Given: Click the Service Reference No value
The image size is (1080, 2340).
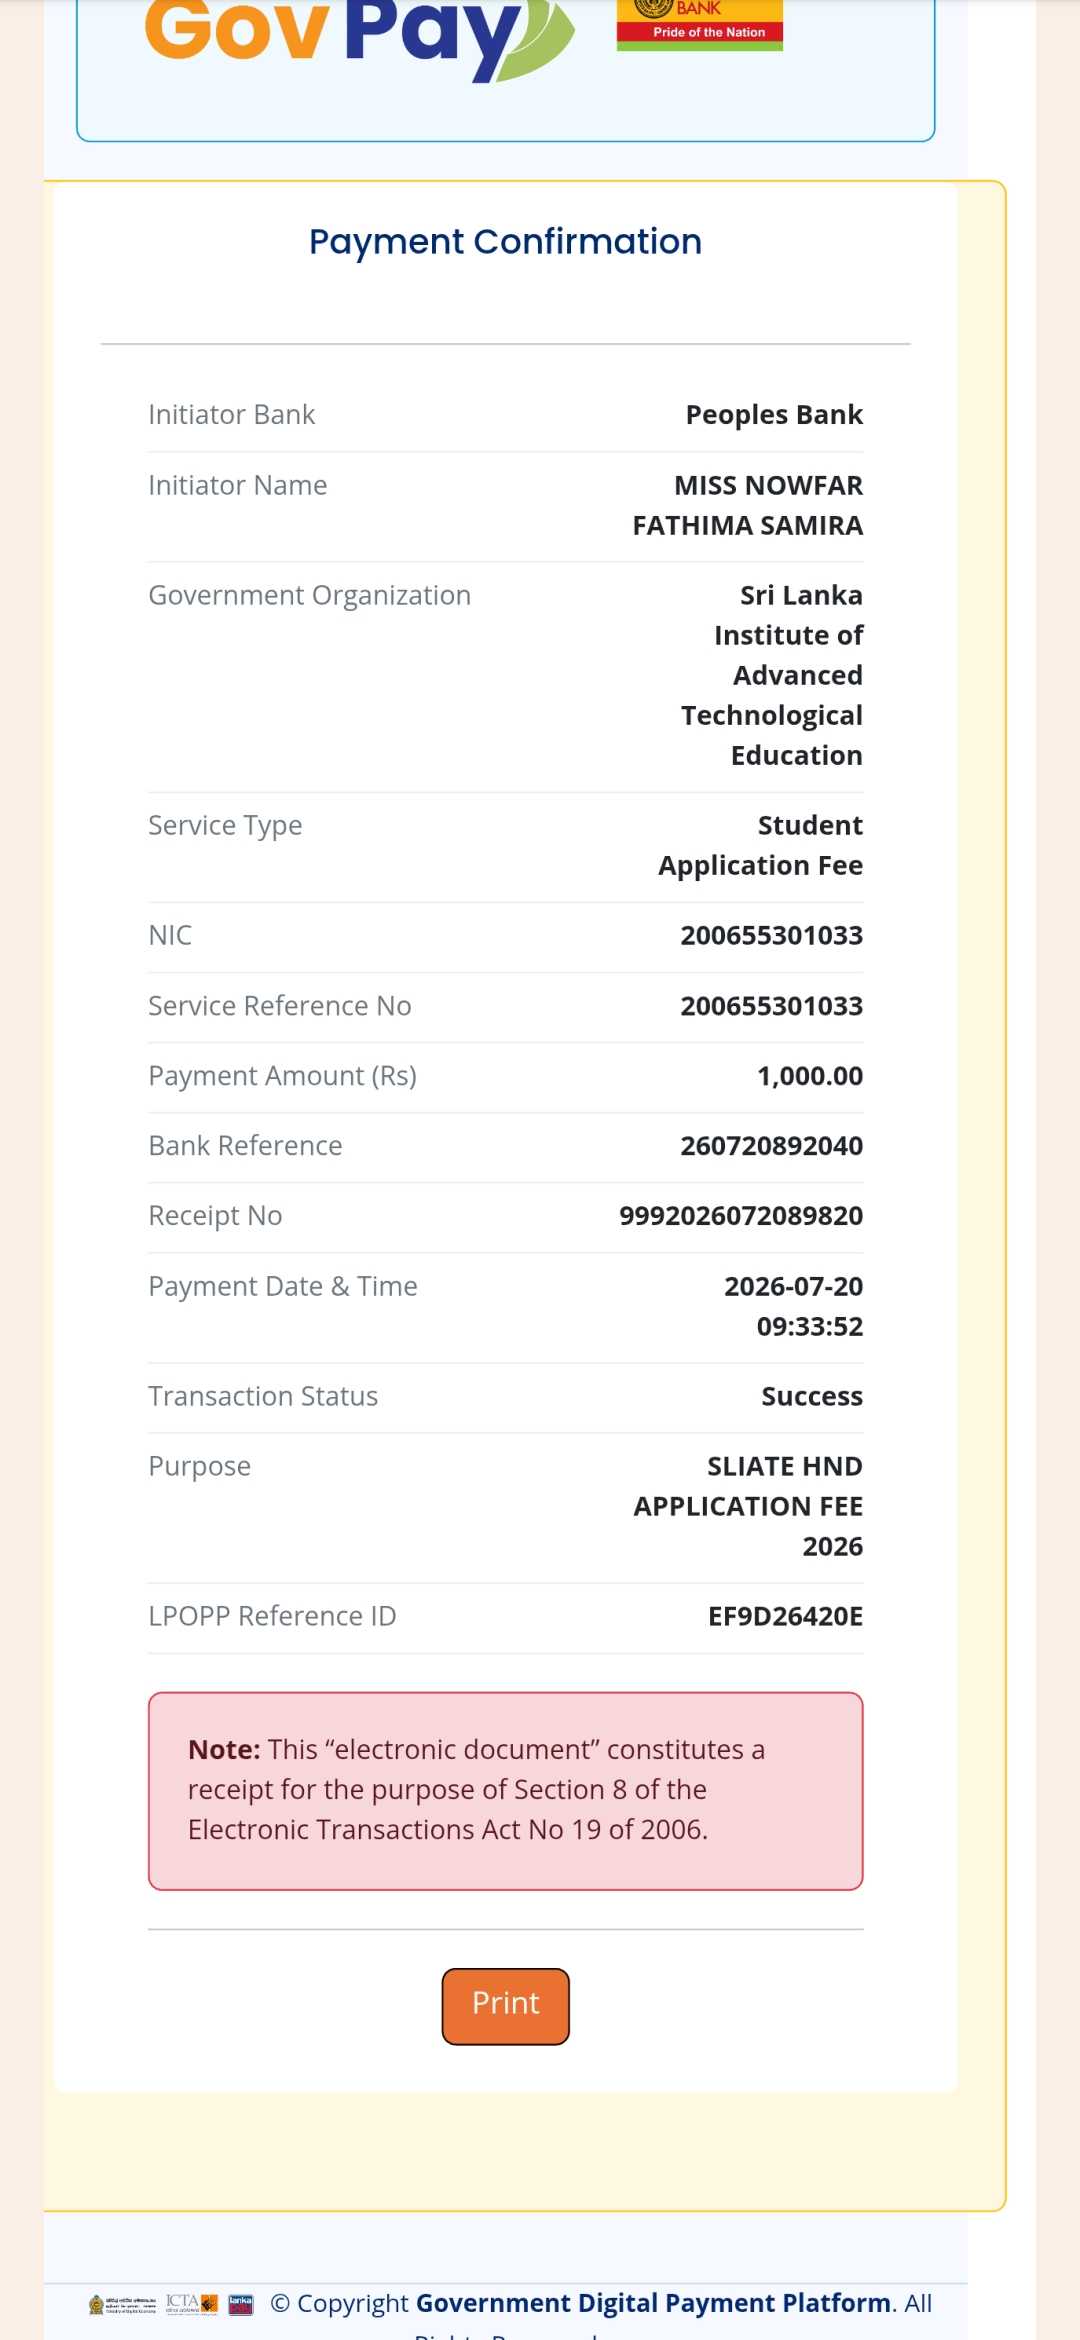Looking at the screenshot, I should [x=772, y=1006].
